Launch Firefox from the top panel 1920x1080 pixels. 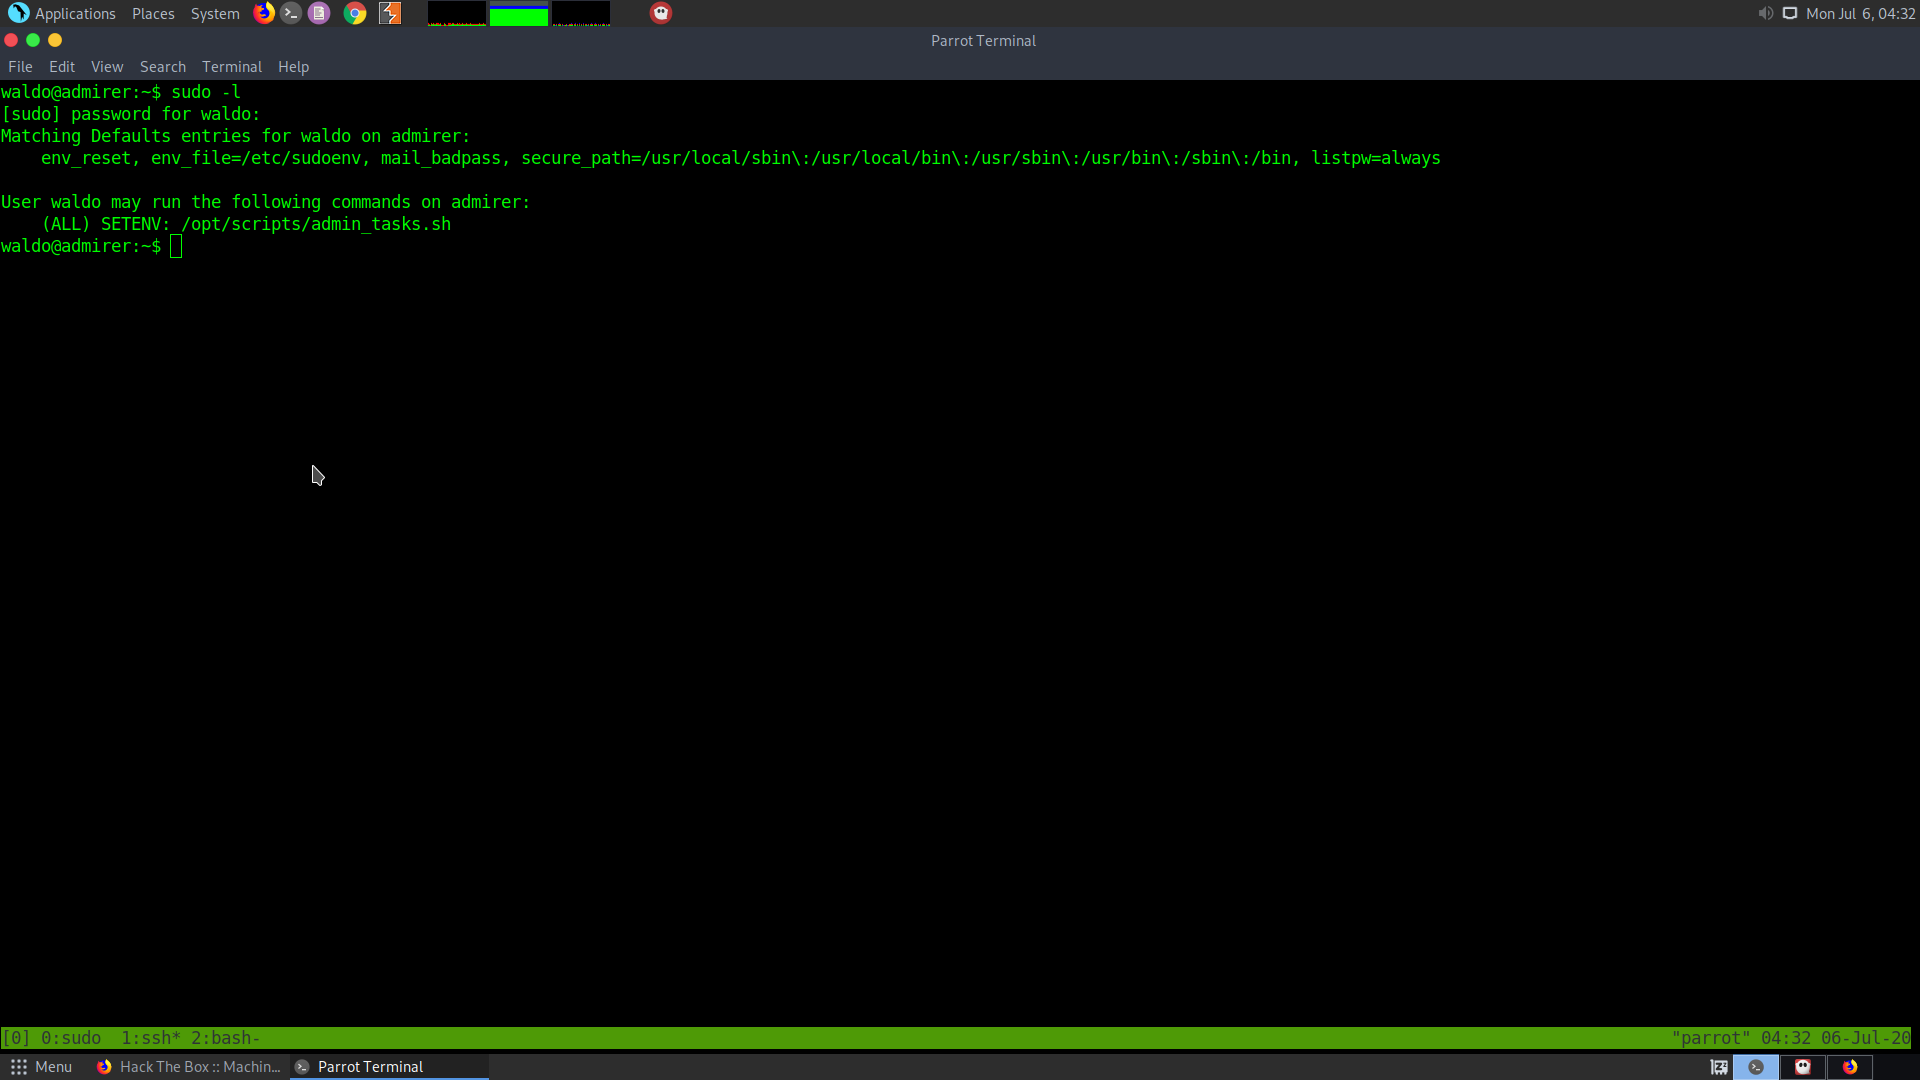pos(264,13)
